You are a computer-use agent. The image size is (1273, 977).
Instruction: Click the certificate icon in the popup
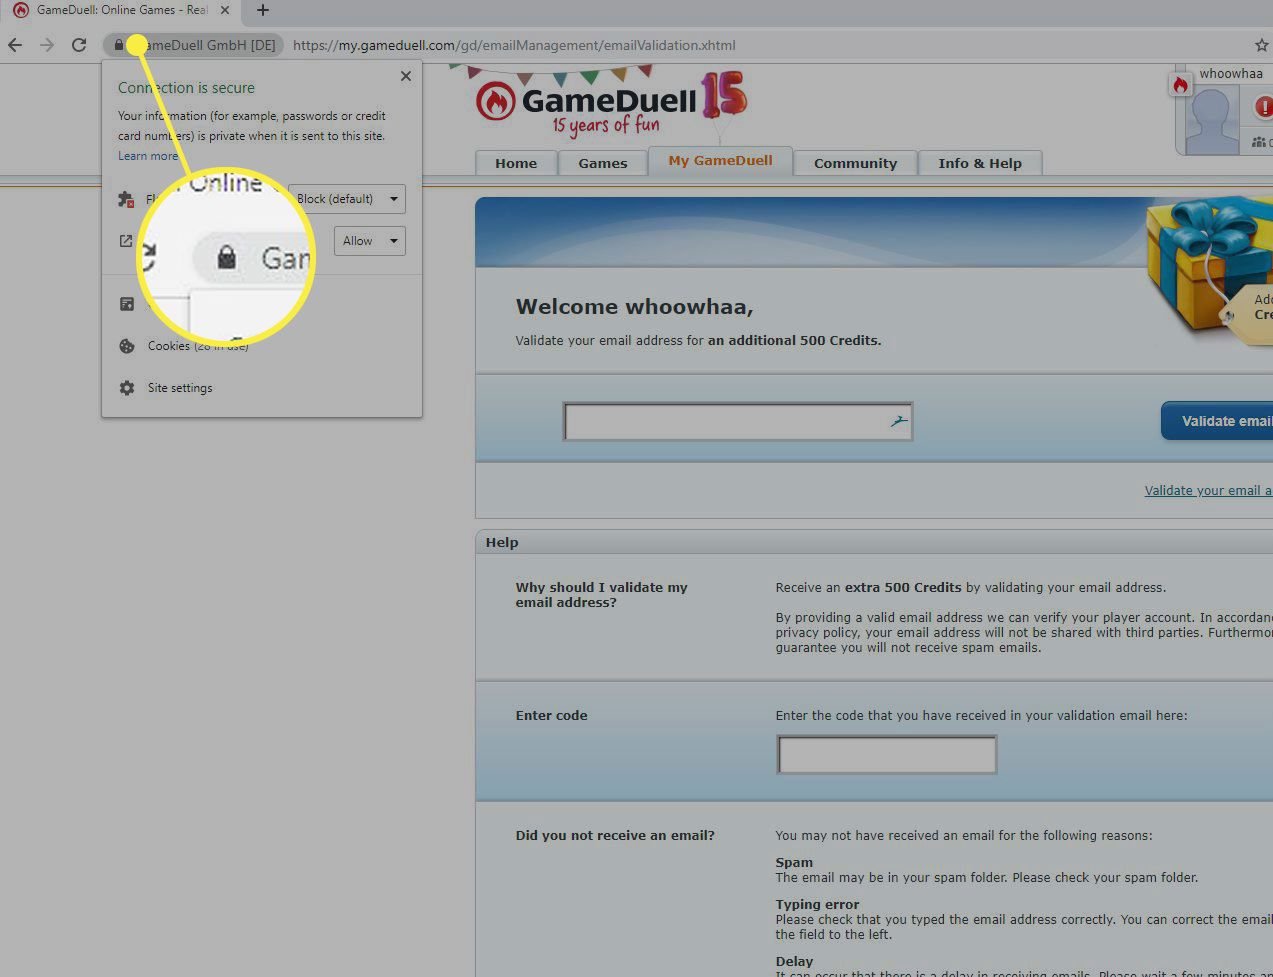pyautogui.click(x=127, y=304)
